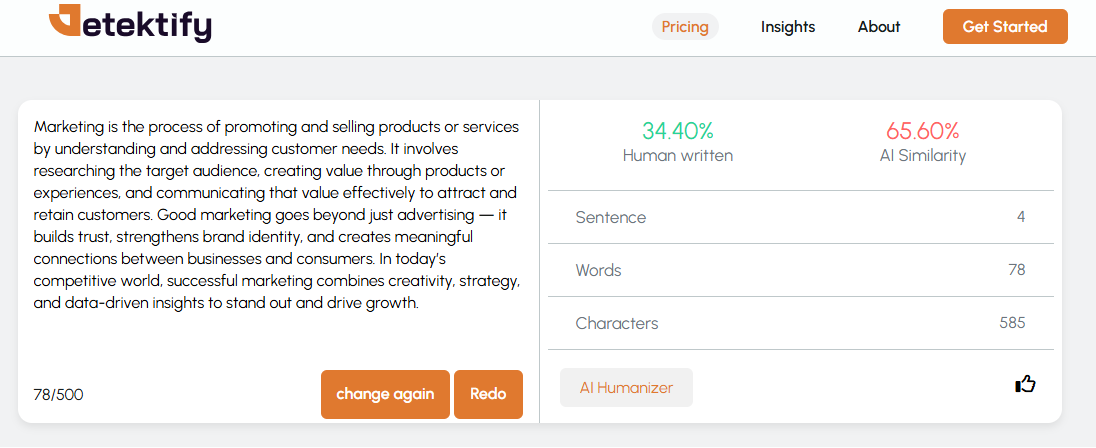Click the AI Similarity label

923,155
